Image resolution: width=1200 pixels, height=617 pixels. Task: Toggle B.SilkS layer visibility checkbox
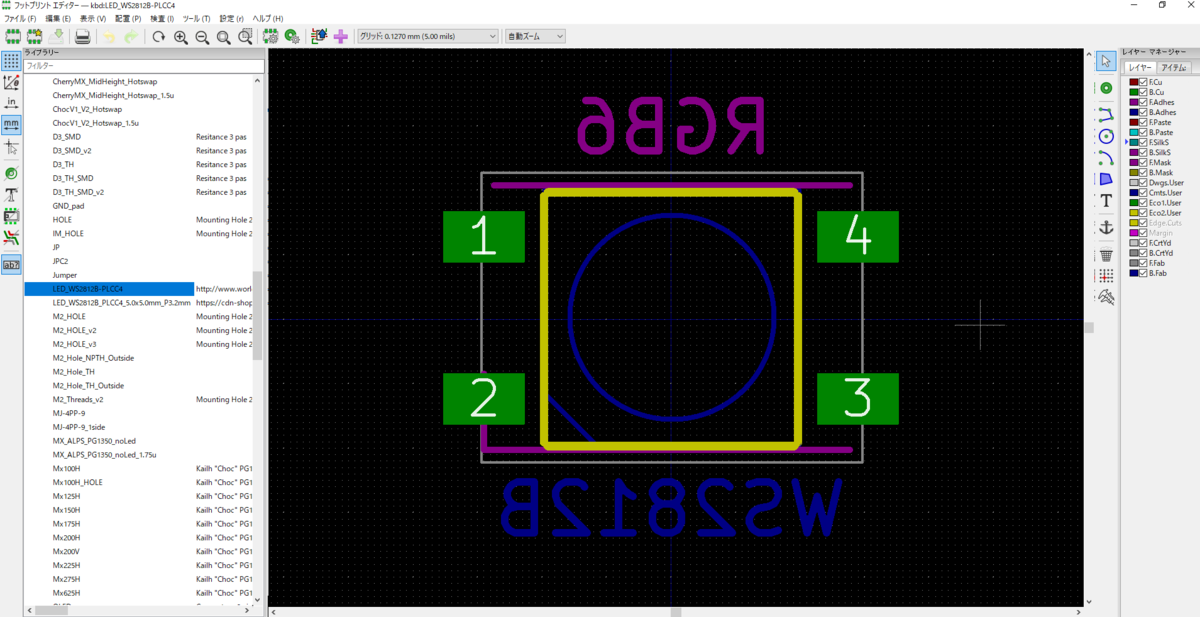coord(1143,152)
